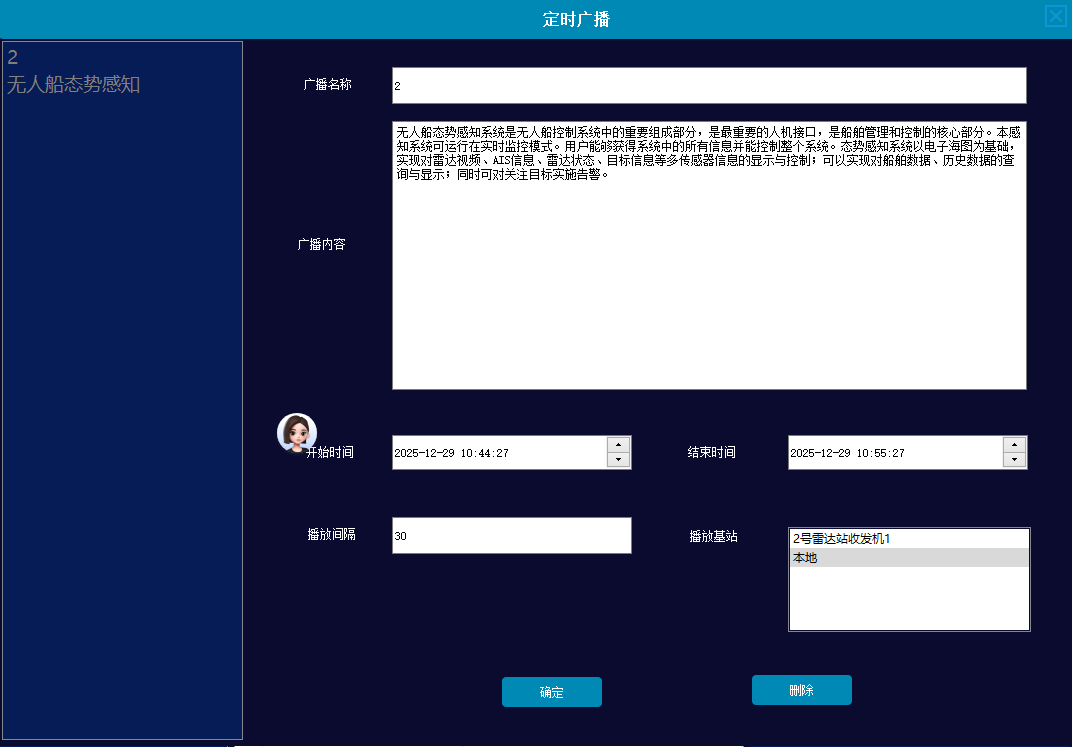
Task: Click the virtual assistant avatar icon
Action: click(296, 432)
